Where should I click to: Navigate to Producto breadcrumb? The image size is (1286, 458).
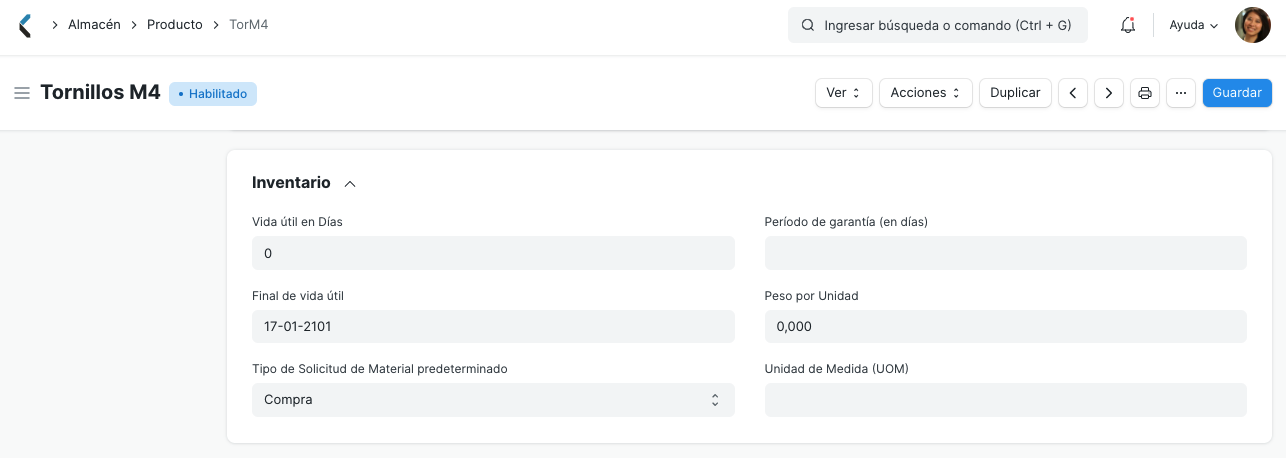[x=175, y=25]
